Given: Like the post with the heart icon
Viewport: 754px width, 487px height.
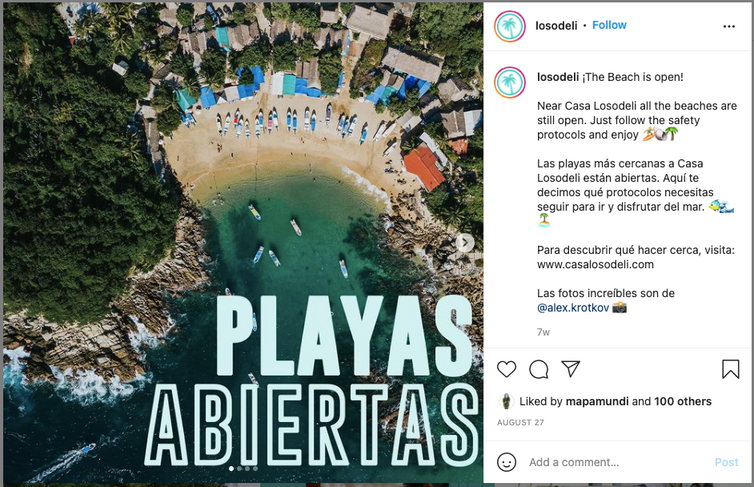Looking at the screenshot, I should coord(506,369).
